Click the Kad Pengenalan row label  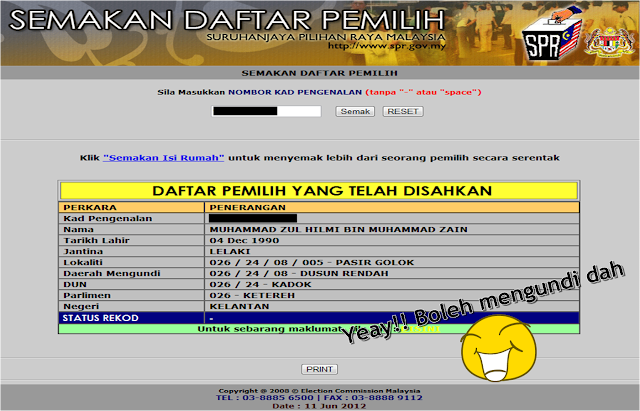point(108,218)
